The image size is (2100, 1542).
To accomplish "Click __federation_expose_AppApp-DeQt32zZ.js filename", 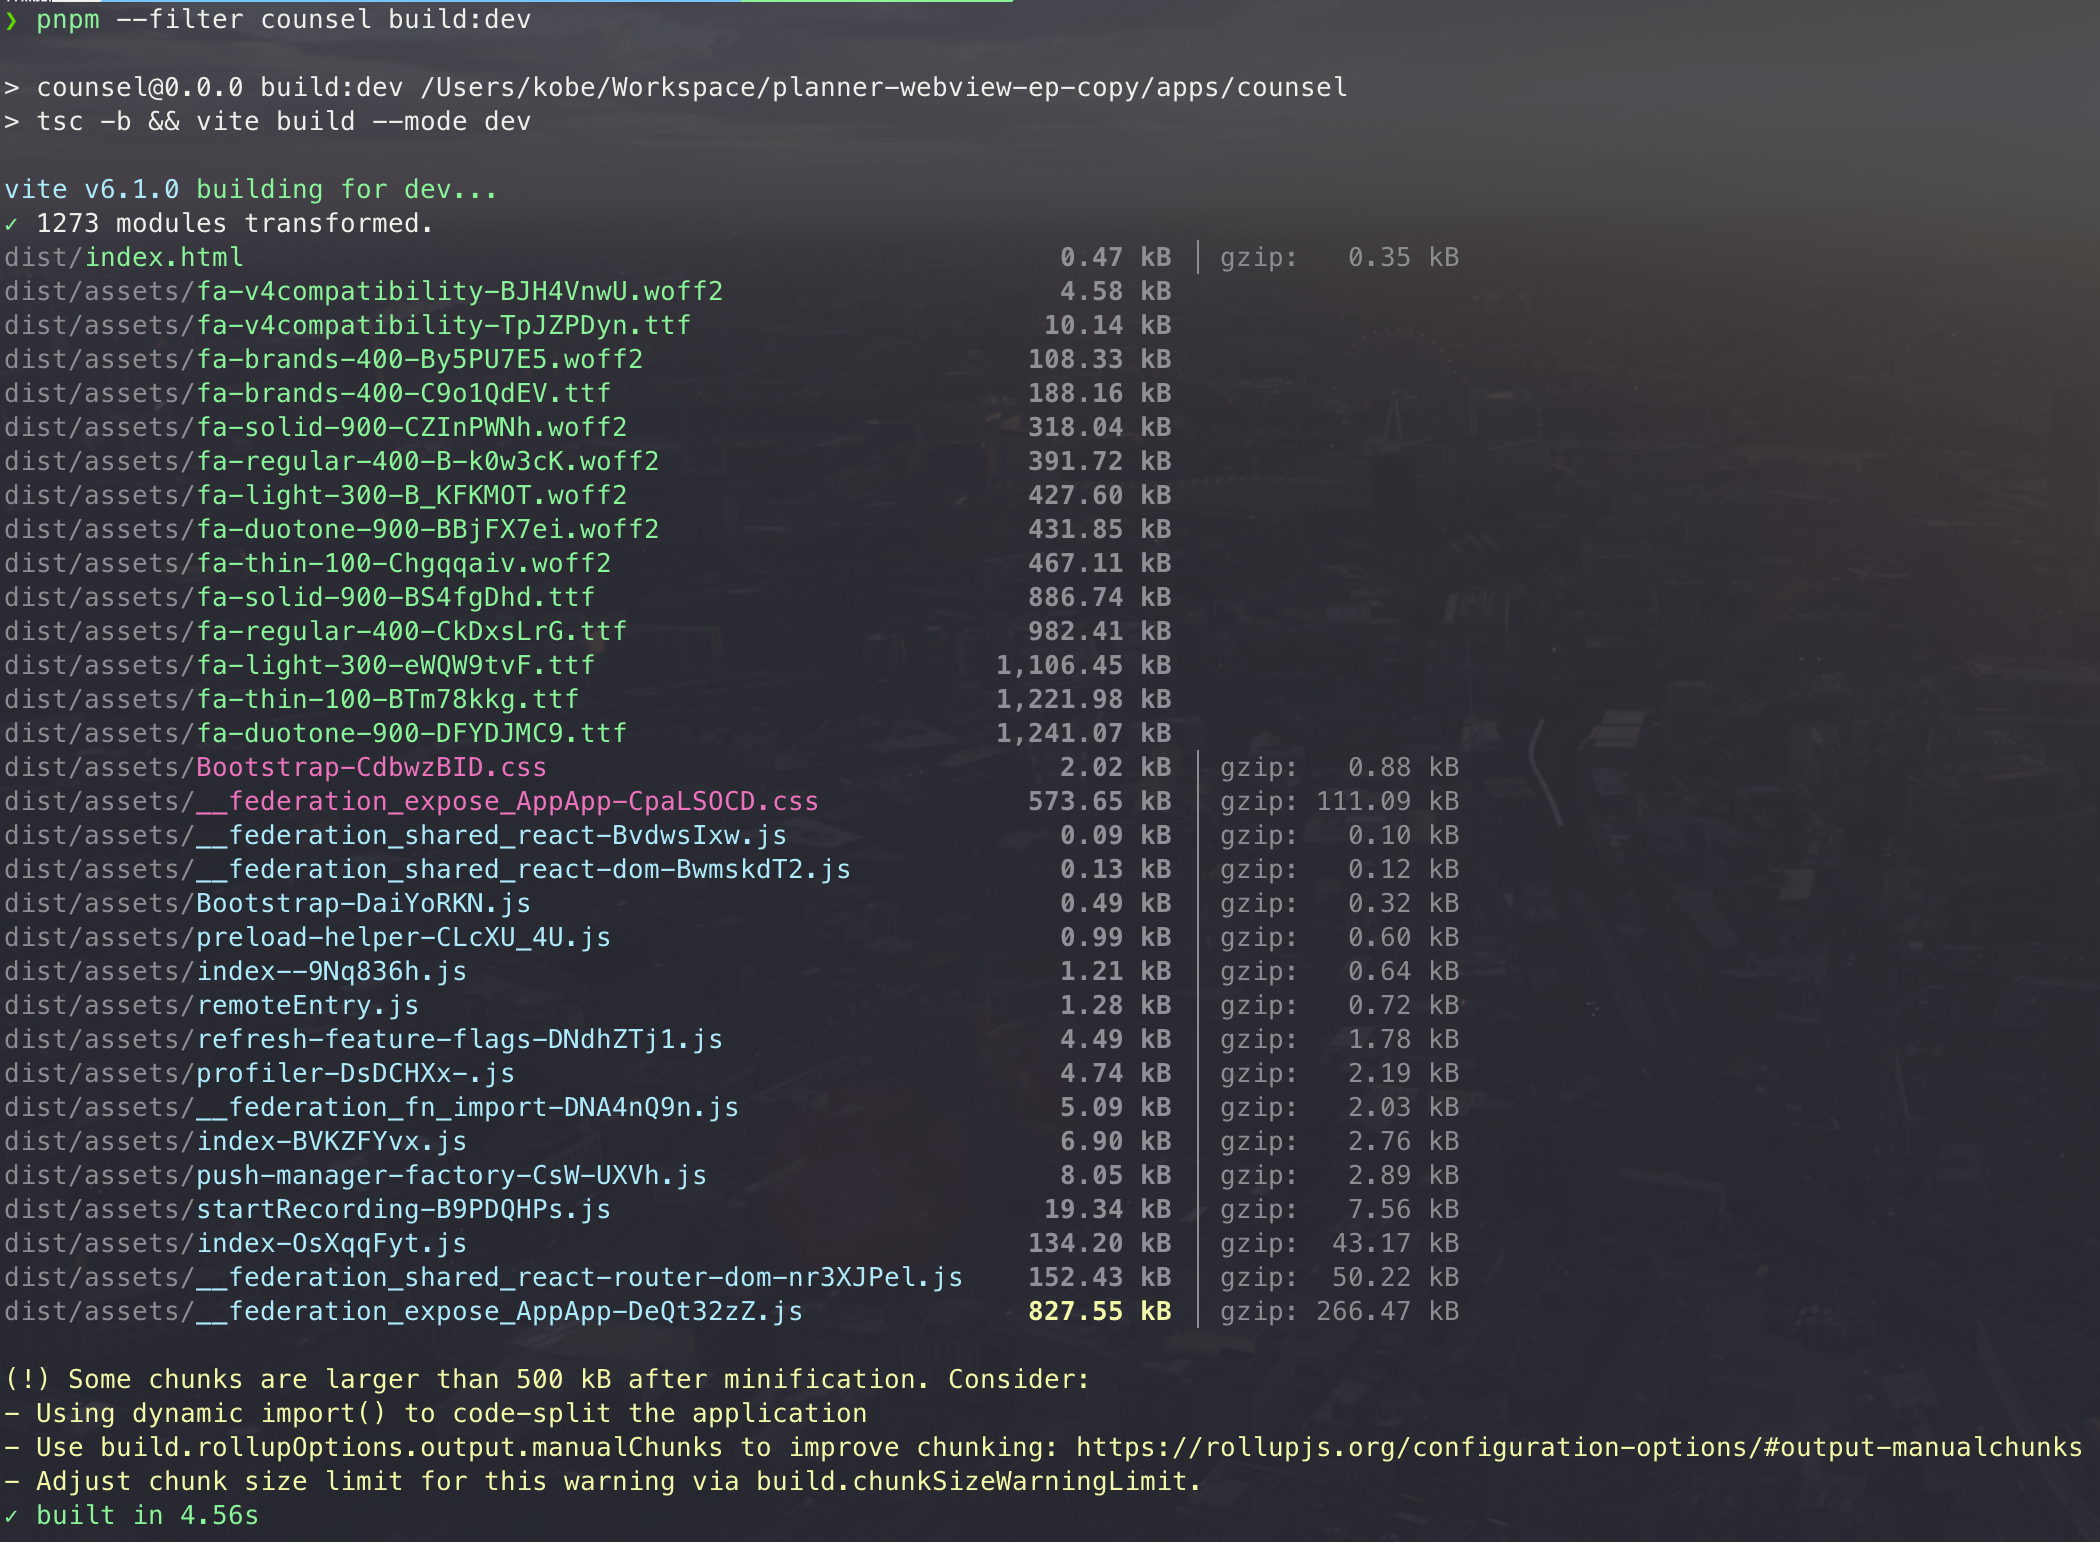I will (500, 1312).
